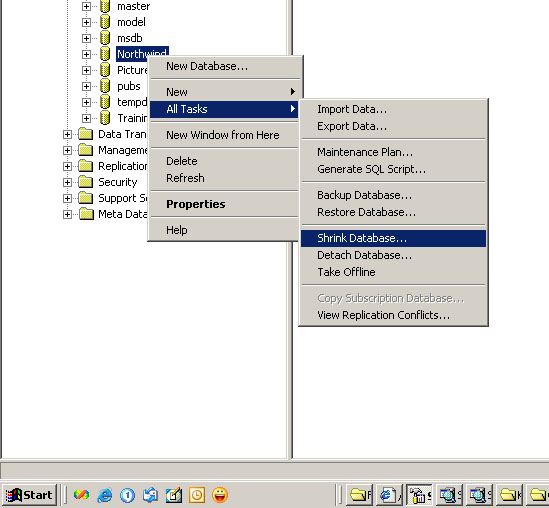Open the colorful MSN butterfly quick launch icon
Viewport: 549px width, 508px height.
click(x=81, y=495)
